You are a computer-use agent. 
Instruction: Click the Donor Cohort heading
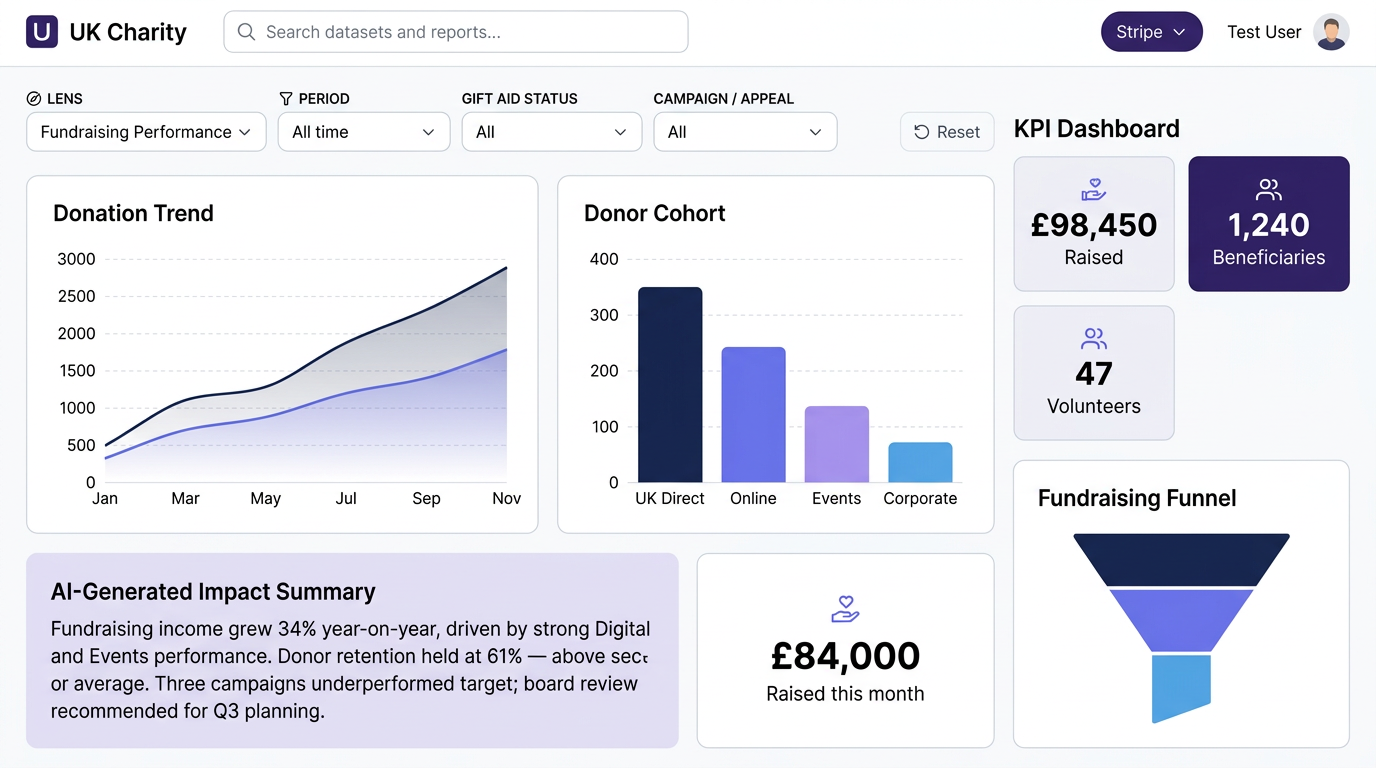coord(655,213)
